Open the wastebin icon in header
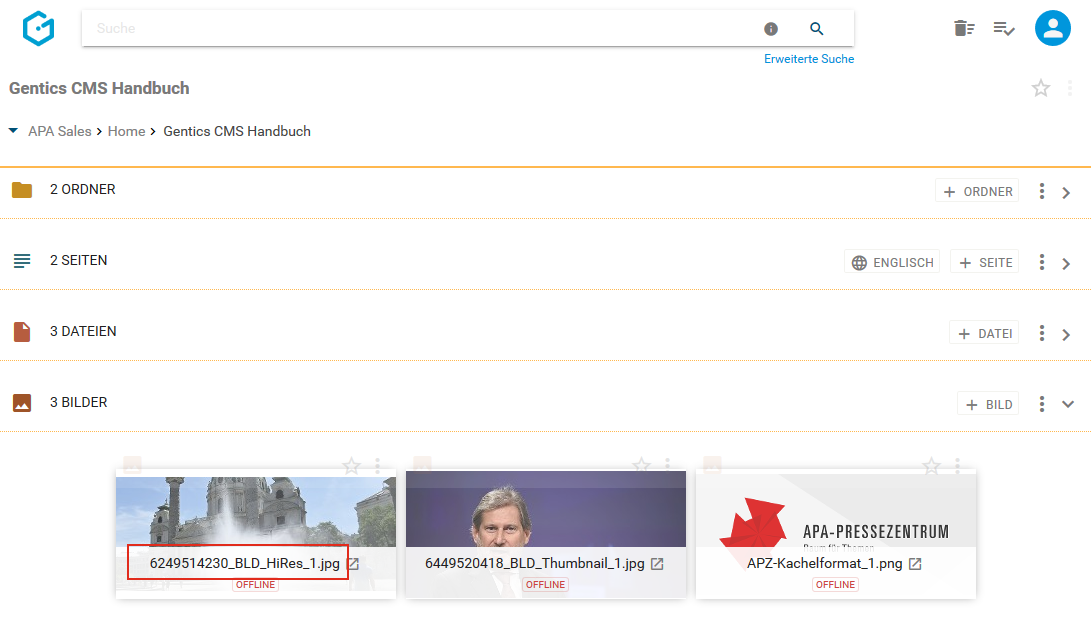The image size is (1091, 623). coord(963,28)
